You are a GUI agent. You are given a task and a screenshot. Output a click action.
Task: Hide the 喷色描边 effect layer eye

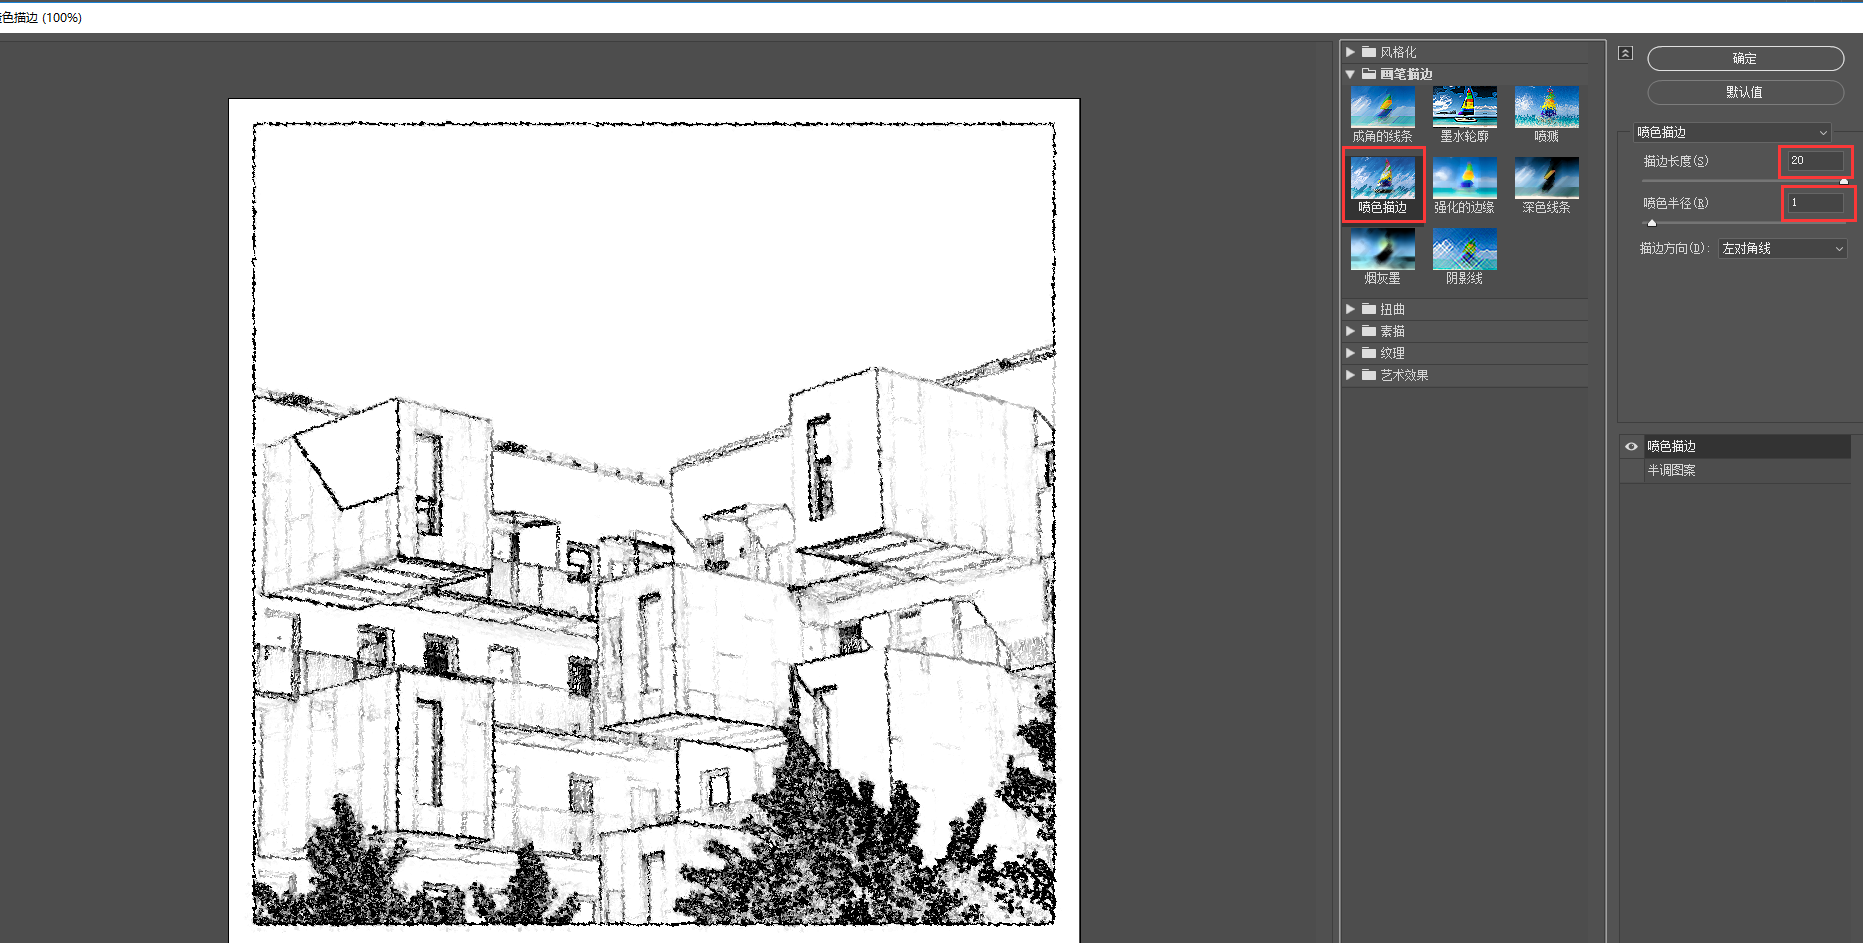(x=1631, y=447)
